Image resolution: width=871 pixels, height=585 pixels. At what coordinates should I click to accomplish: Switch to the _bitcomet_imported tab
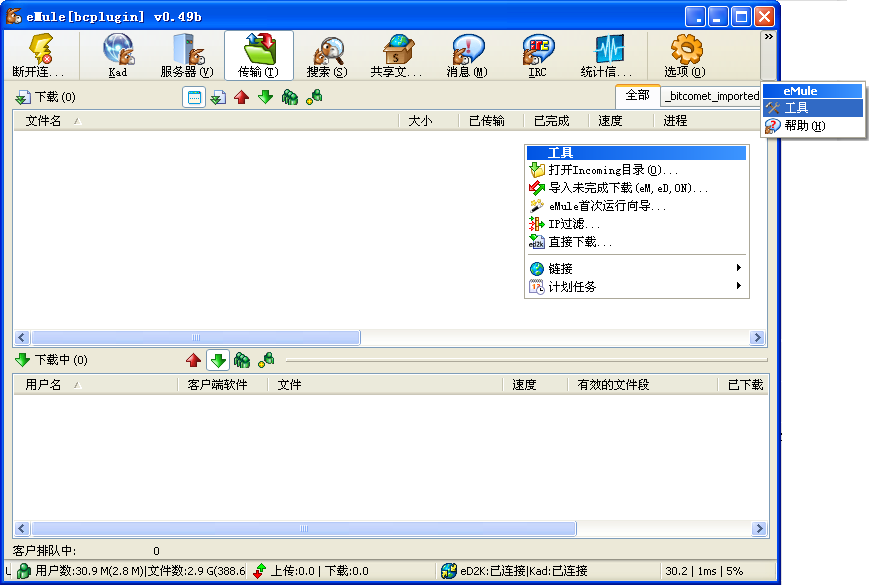click(711, 96)
